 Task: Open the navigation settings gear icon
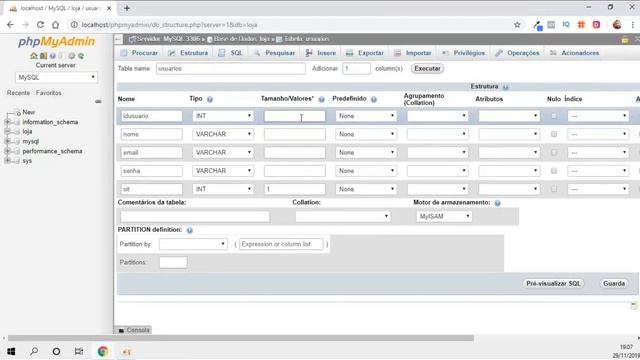[x=72, y=56]
